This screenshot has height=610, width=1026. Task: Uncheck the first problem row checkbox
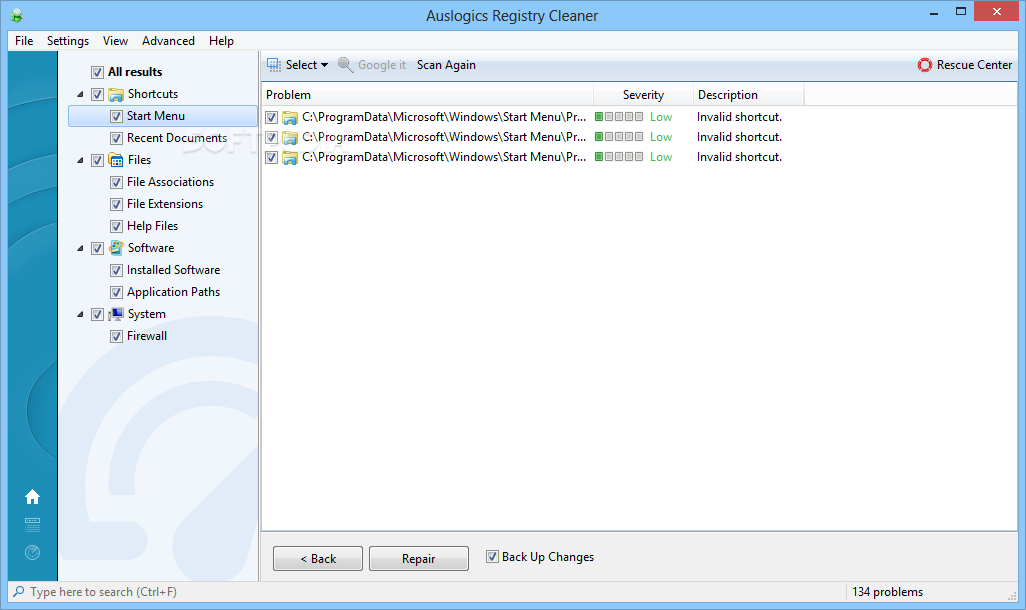(x=272, y=118)
